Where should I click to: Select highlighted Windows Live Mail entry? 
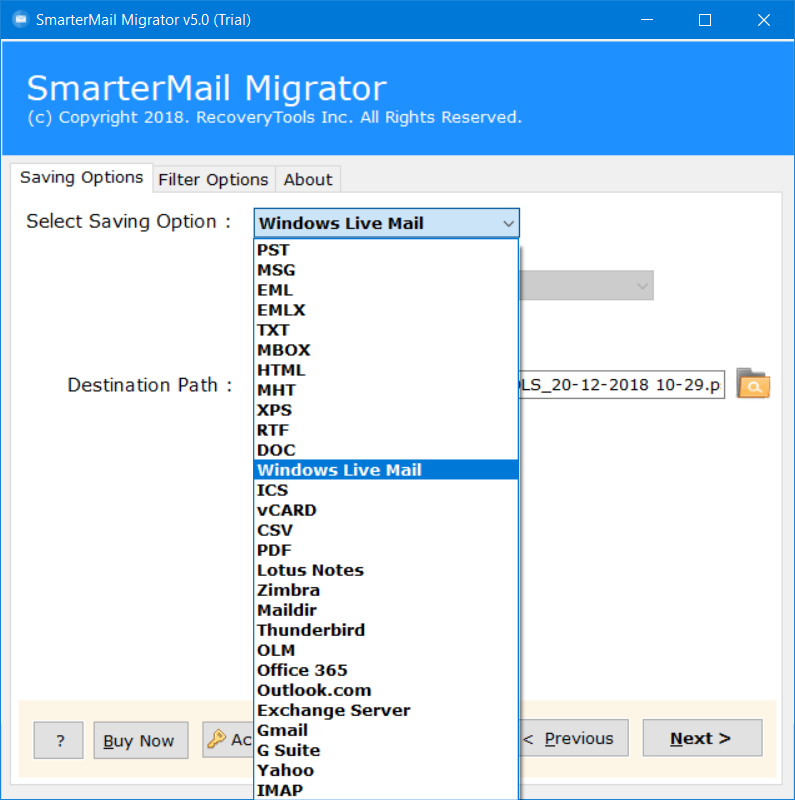386,470
